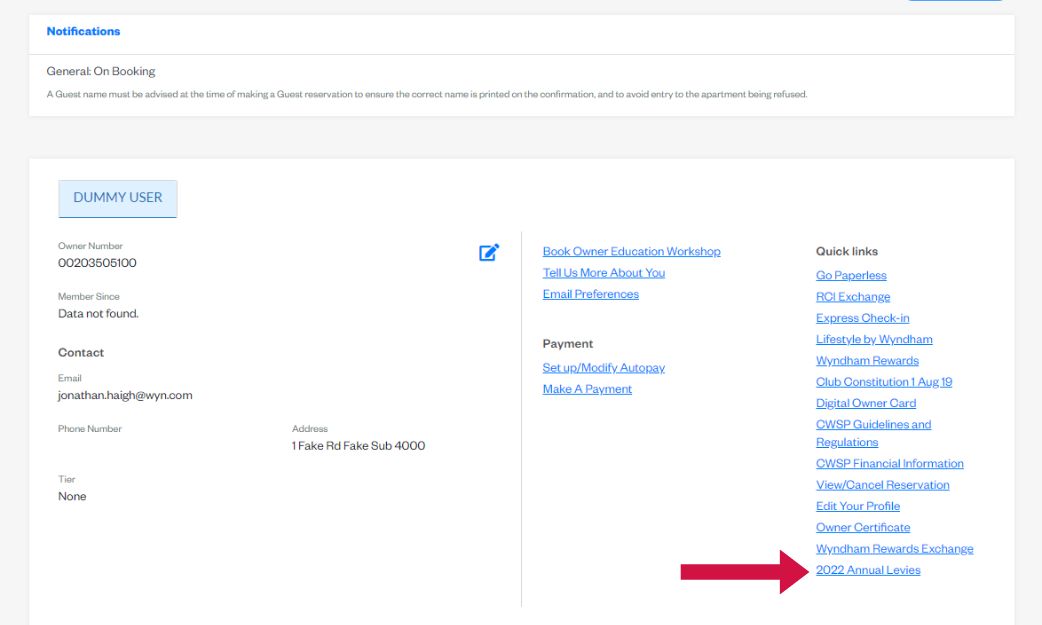Click the Make A Payment link
Image resolution: width=1042 pixels, height=625 pixels.
coord(587,389)
